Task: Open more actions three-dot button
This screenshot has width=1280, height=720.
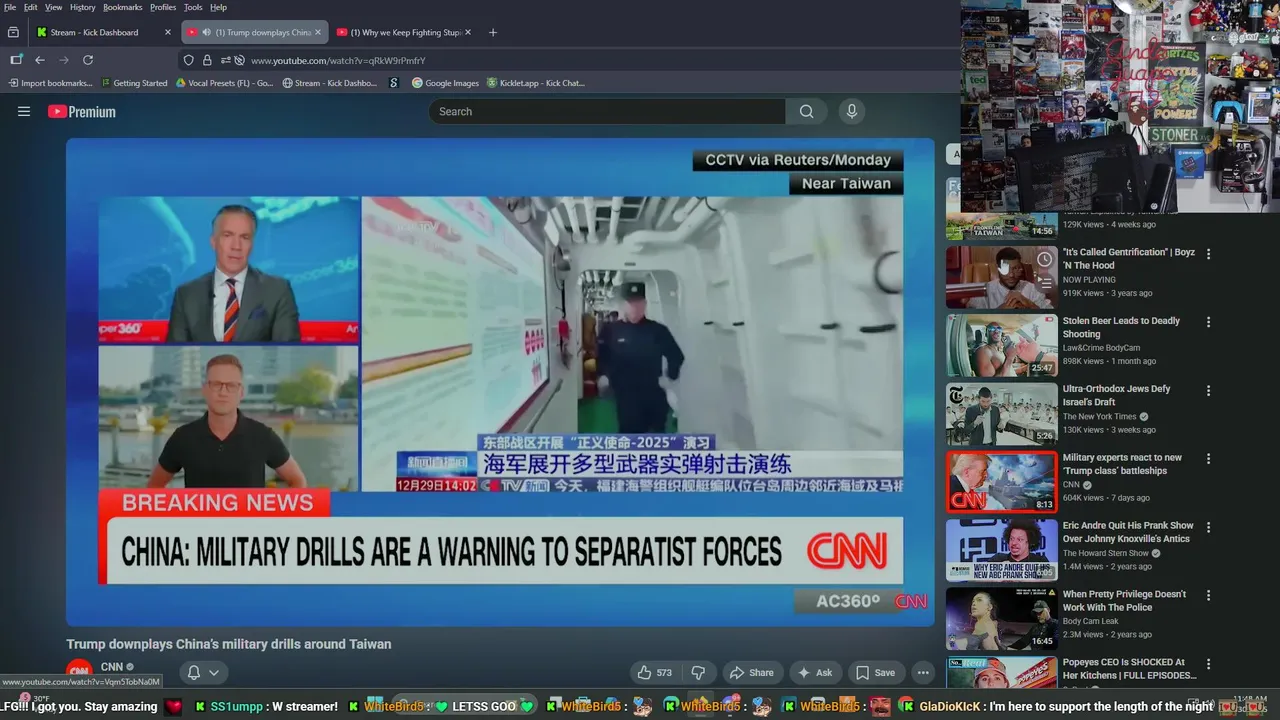Action: pos(923,673)
